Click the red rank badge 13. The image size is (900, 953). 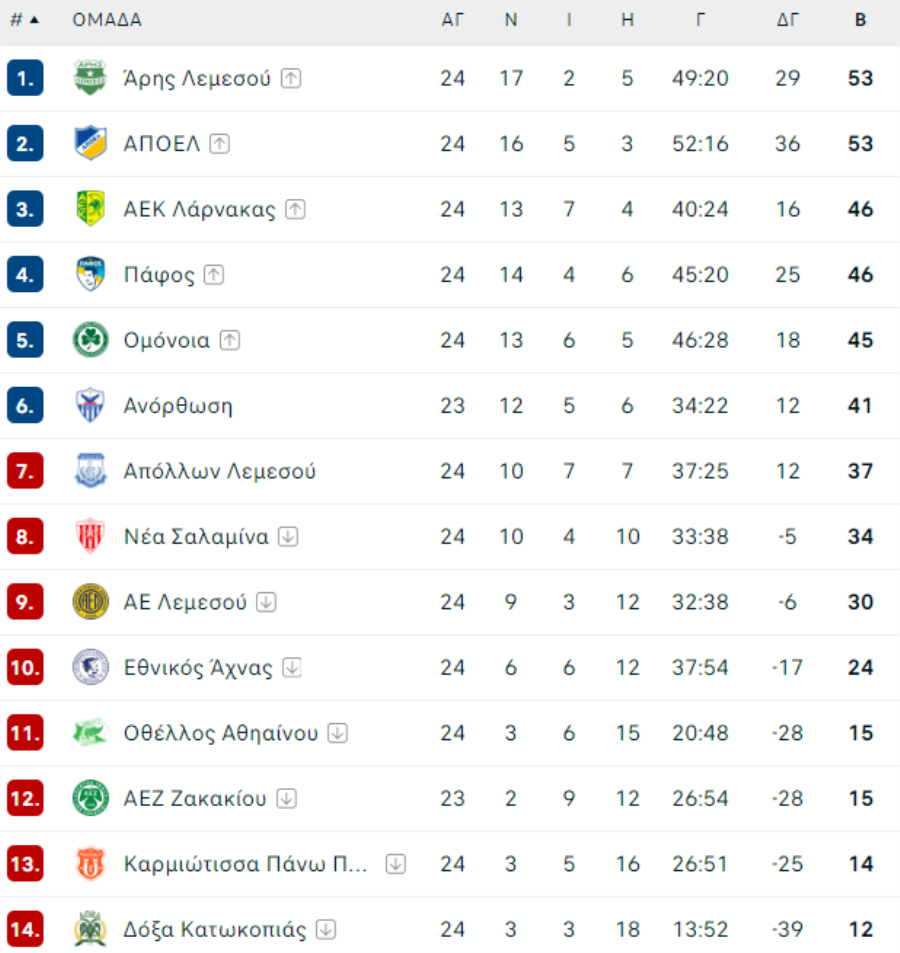coord(25,864)
